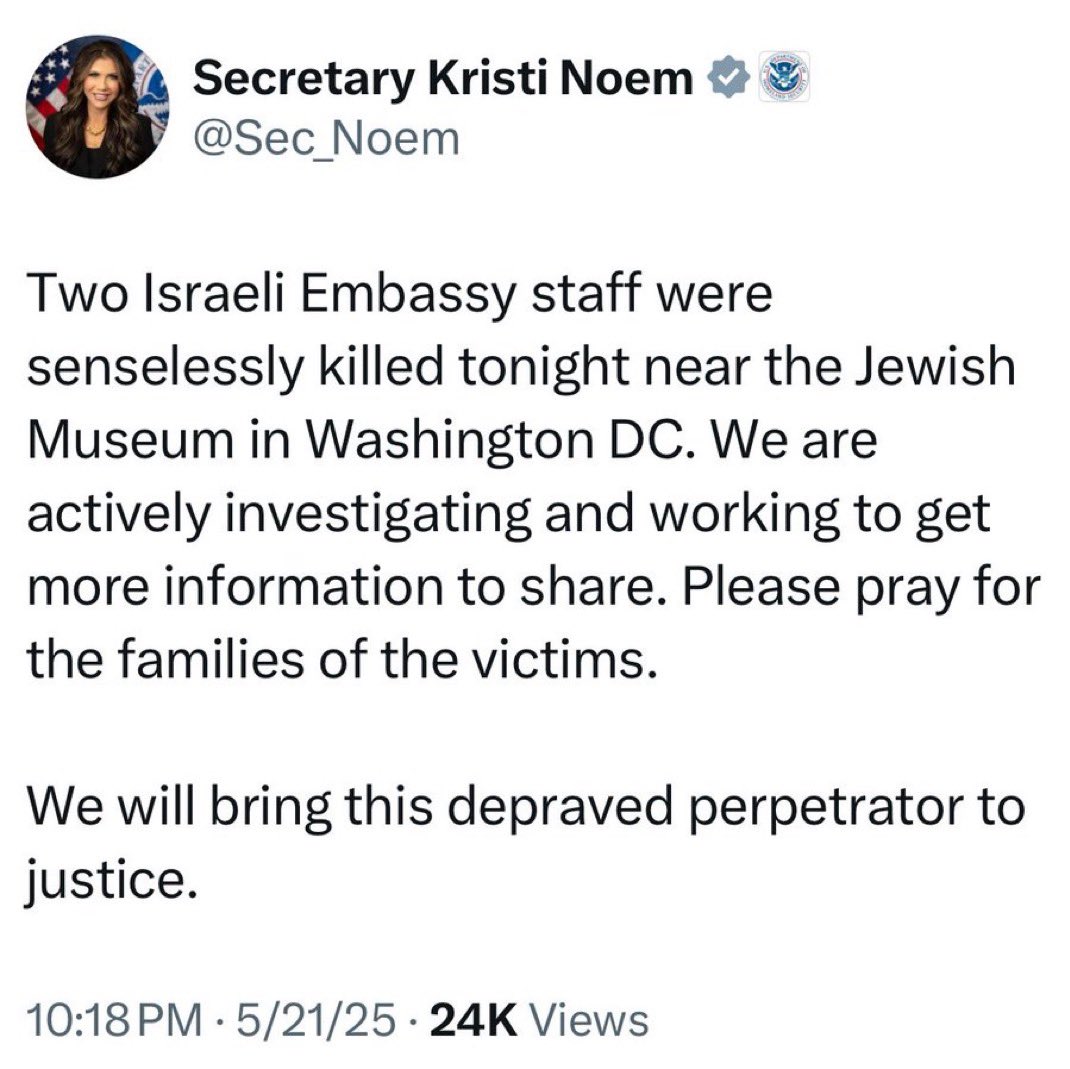The width and height of the screenshot is (1070, 1069).
Task: Click the display name Secretary Kristi Noem
Action: [442, 80]
